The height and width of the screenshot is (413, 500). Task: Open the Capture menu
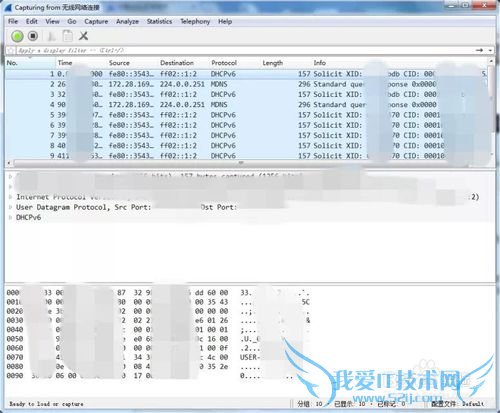[x=96, y=21]
